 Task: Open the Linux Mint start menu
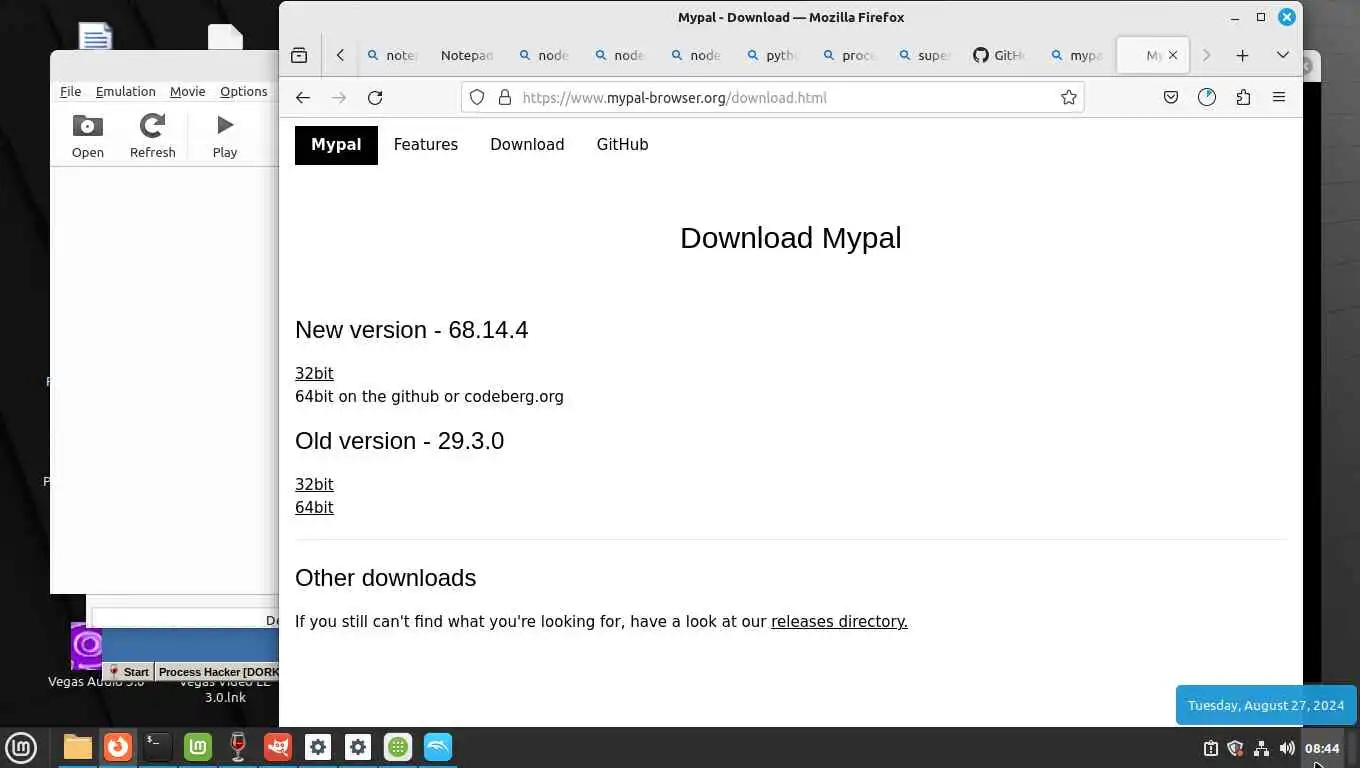point(21,747)
